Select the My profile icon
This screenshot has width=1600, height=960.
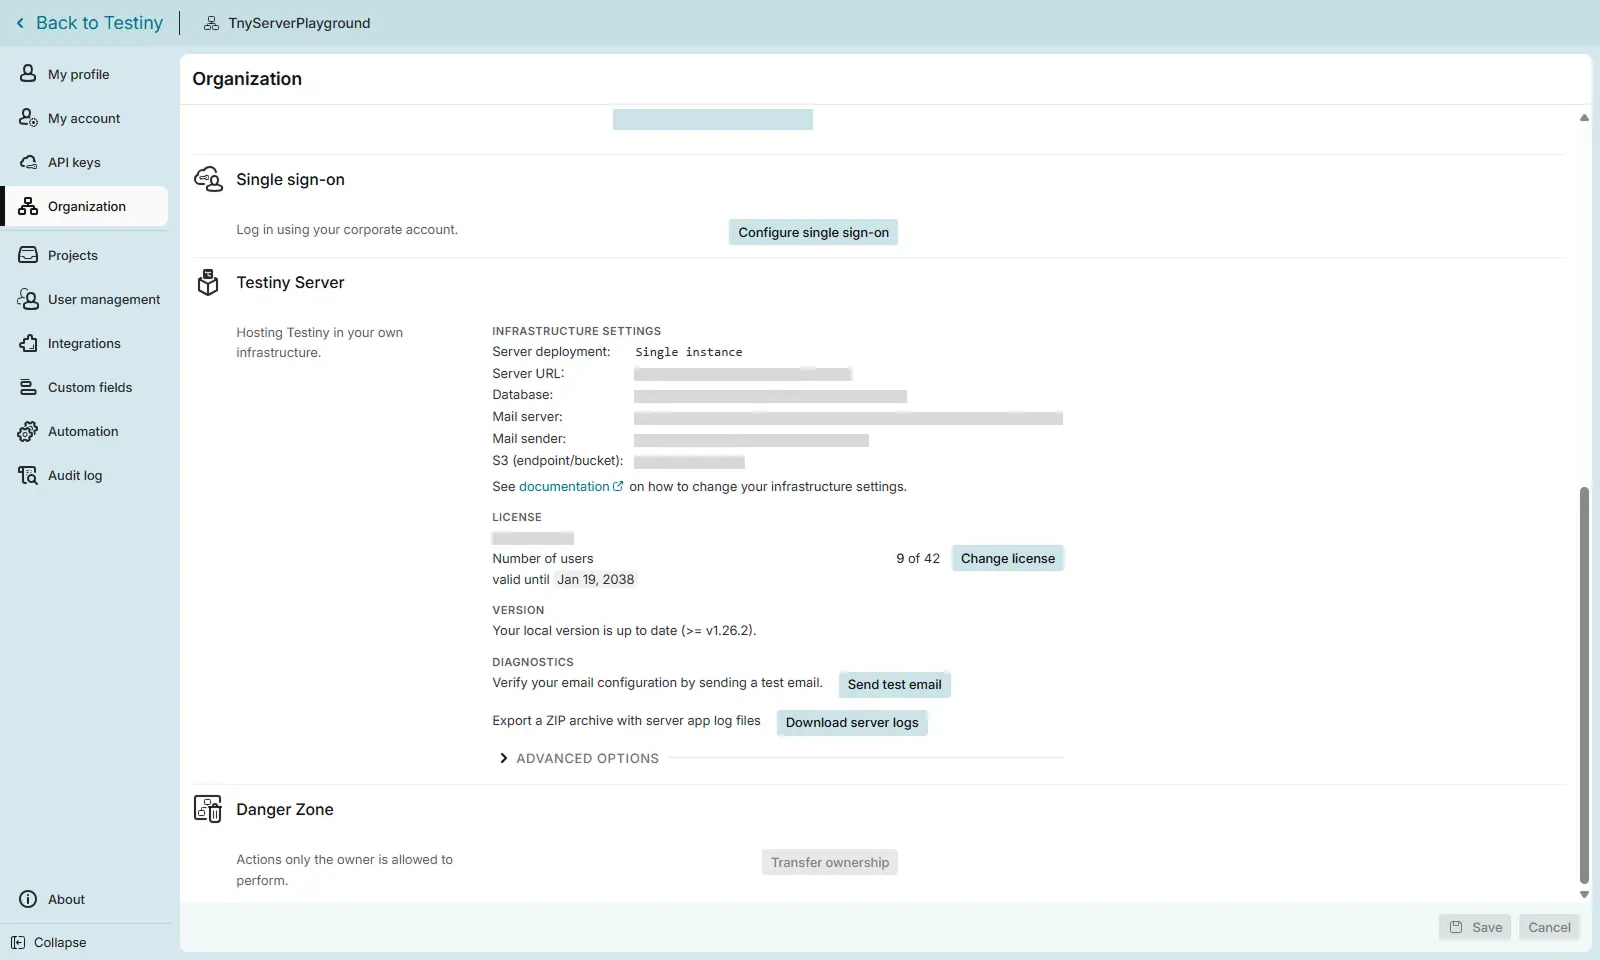click(26, 73)
